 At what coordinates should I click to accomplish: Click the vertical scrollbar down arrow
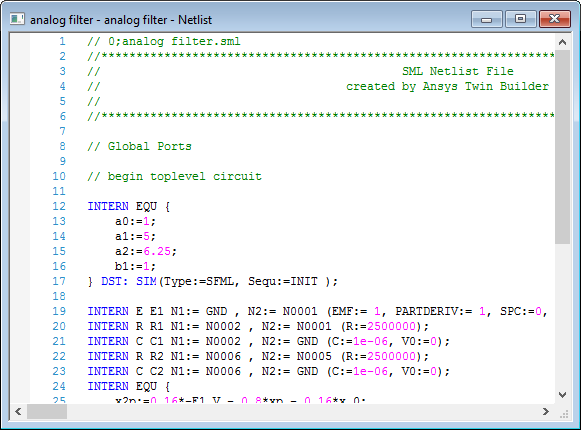562,395
